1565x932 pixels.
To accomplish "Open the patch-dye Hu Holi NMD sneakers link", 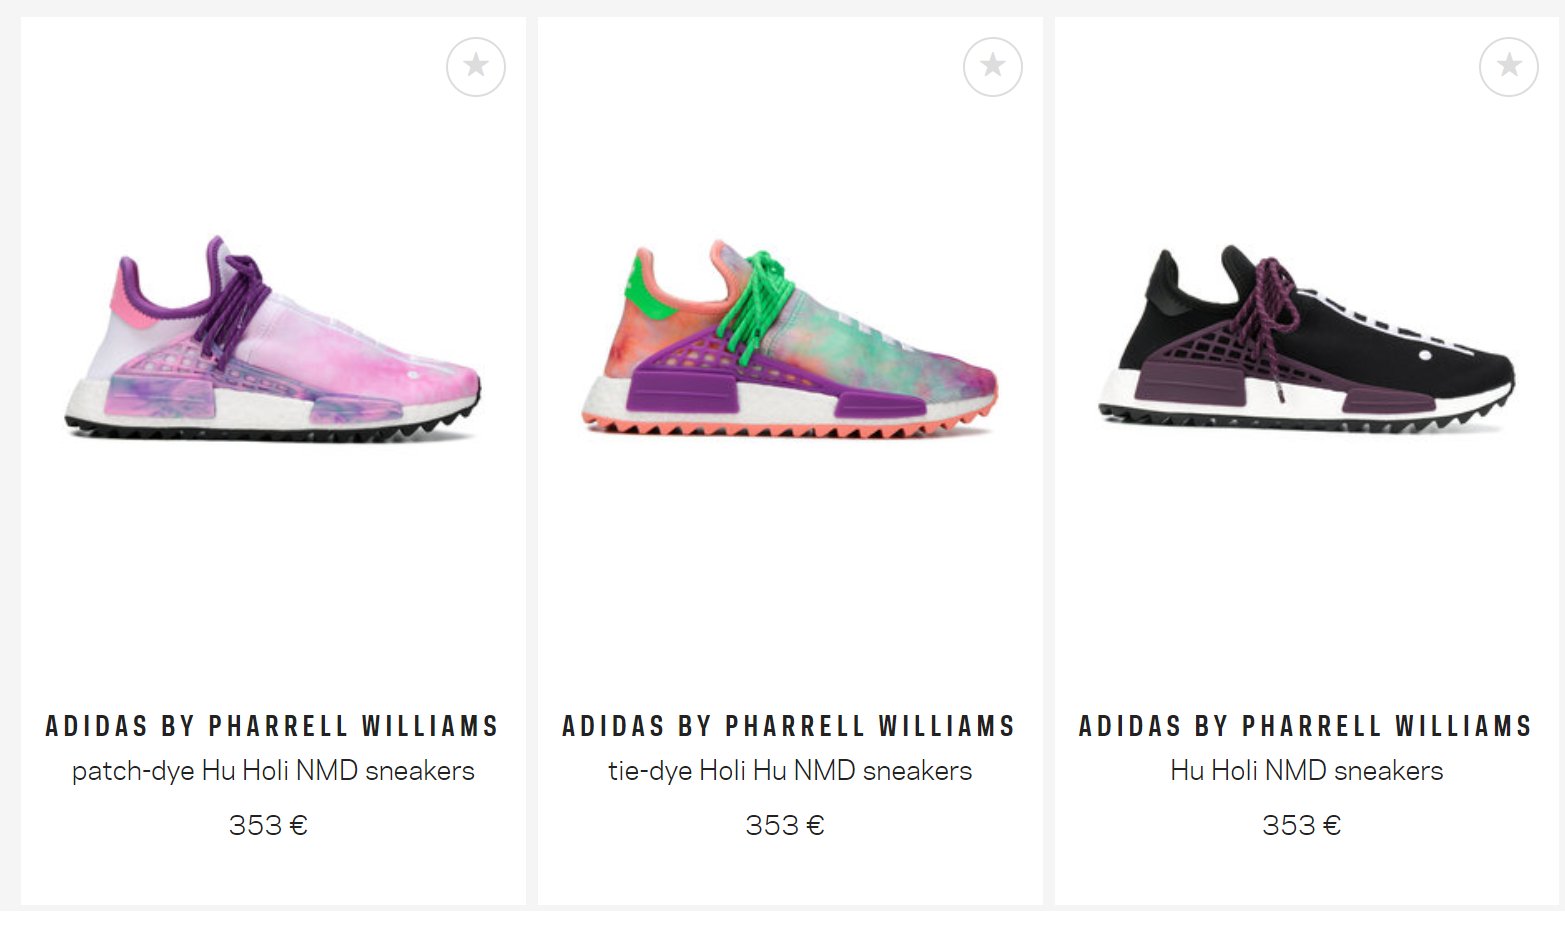I will 273,771.
